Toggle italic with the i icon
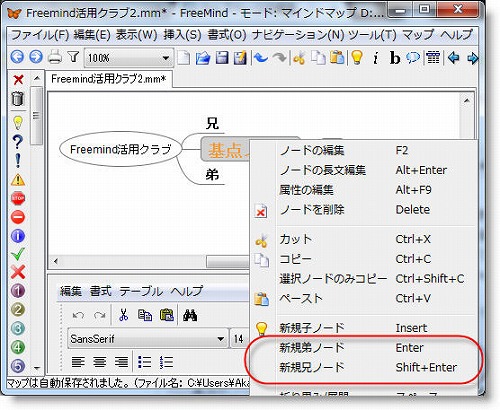The width and height of the screenshot is (500, 410). tap(376, 58)
